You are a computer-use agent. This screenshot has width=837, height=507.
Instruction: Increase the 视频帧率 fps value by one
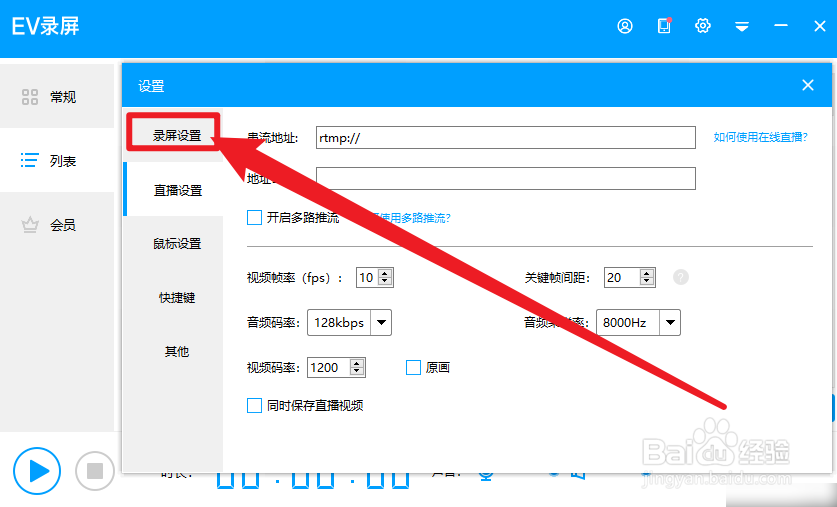(x=385, y=273)
